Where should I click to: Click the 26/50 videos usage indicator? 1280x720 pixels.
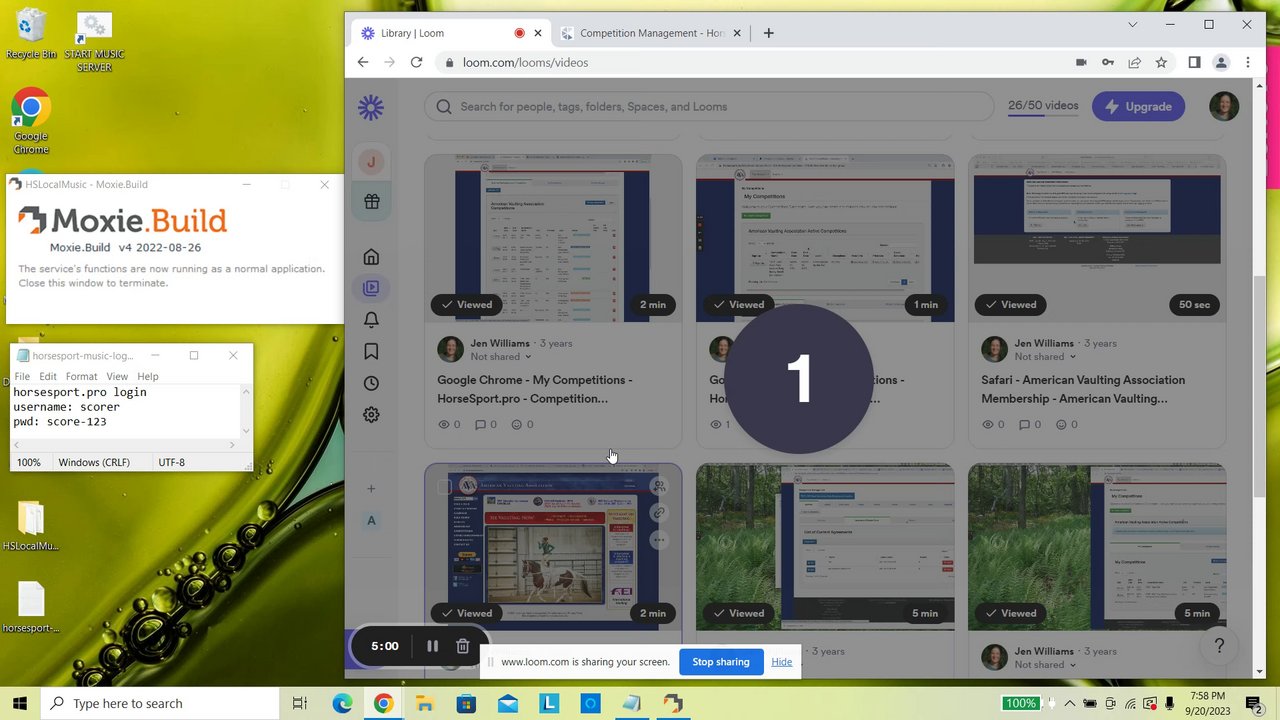click(x=1043, y=106)
